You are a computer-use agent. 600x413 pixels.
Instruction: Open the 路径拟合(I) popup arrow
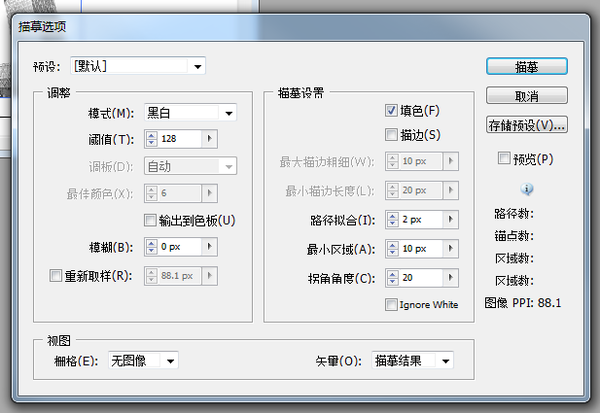click(x=450, y=220)
